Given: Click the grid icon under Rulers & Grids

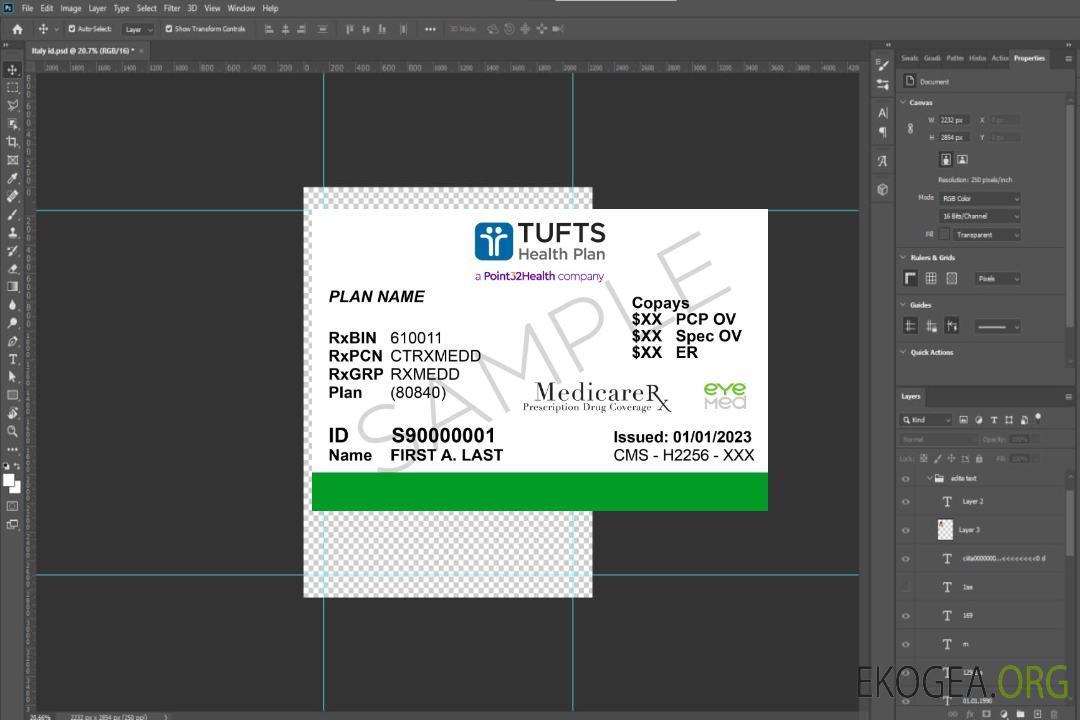Looking at the screenshot, I should (931, 279).
